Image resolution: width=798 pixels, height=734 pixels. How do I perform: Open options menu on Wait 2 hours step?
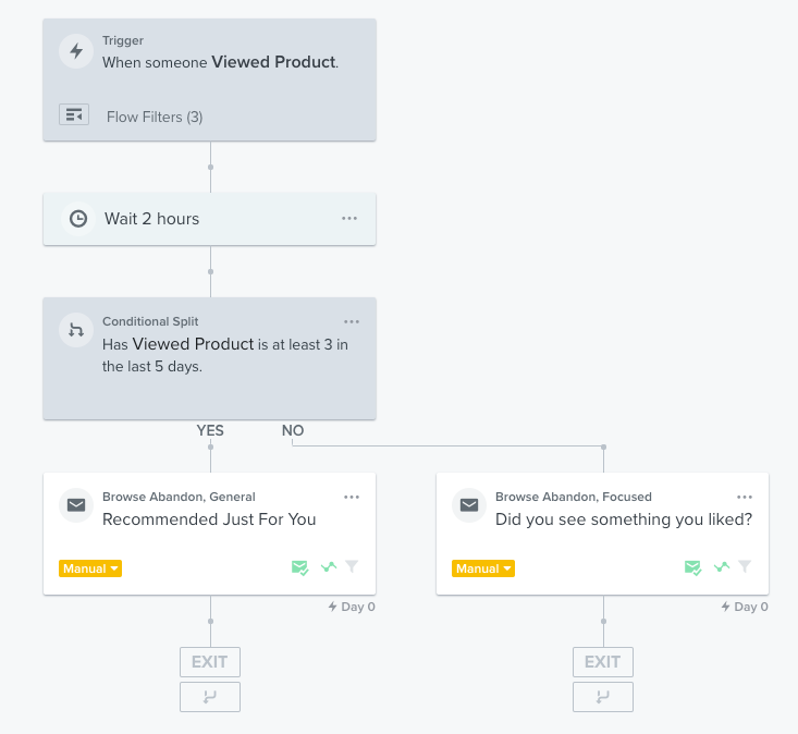pyautogui.click(x=349, y=218)
